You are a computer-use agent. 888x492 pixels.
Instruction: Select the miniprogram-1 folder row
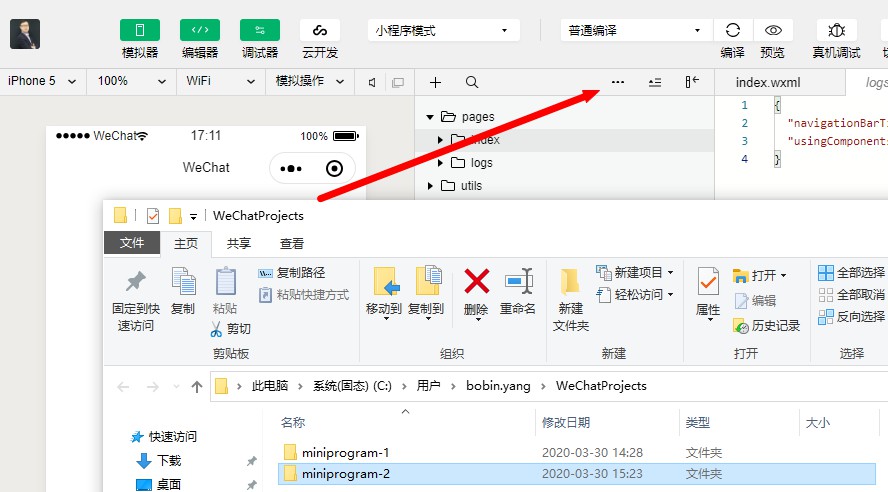click(x=345, y=452)
